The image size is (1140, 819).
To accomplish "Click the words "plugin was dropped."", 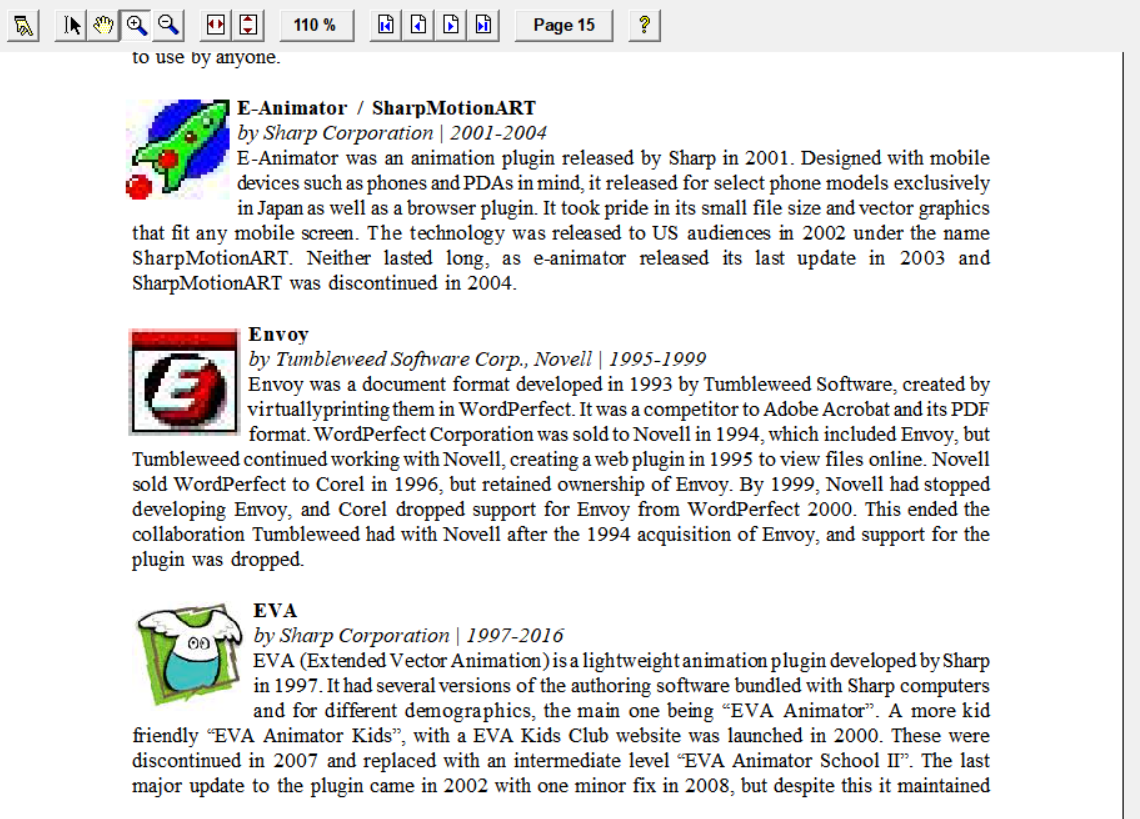I will (217, 559).
